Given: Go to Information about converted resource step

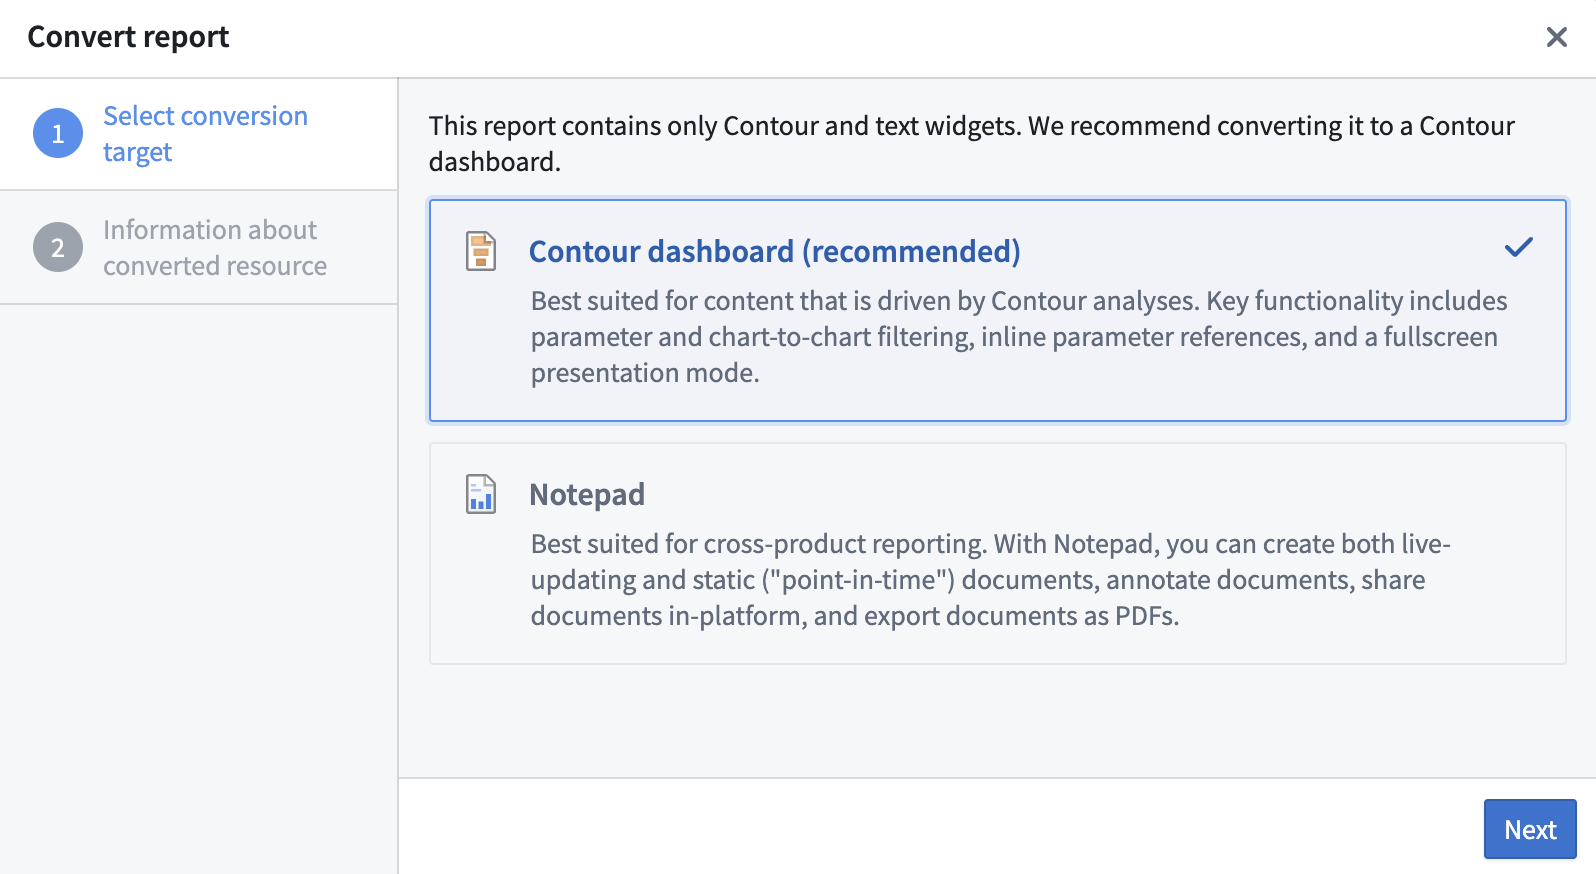Looking at the screenshot, I should pyautogui.click(x=199, y=248).
